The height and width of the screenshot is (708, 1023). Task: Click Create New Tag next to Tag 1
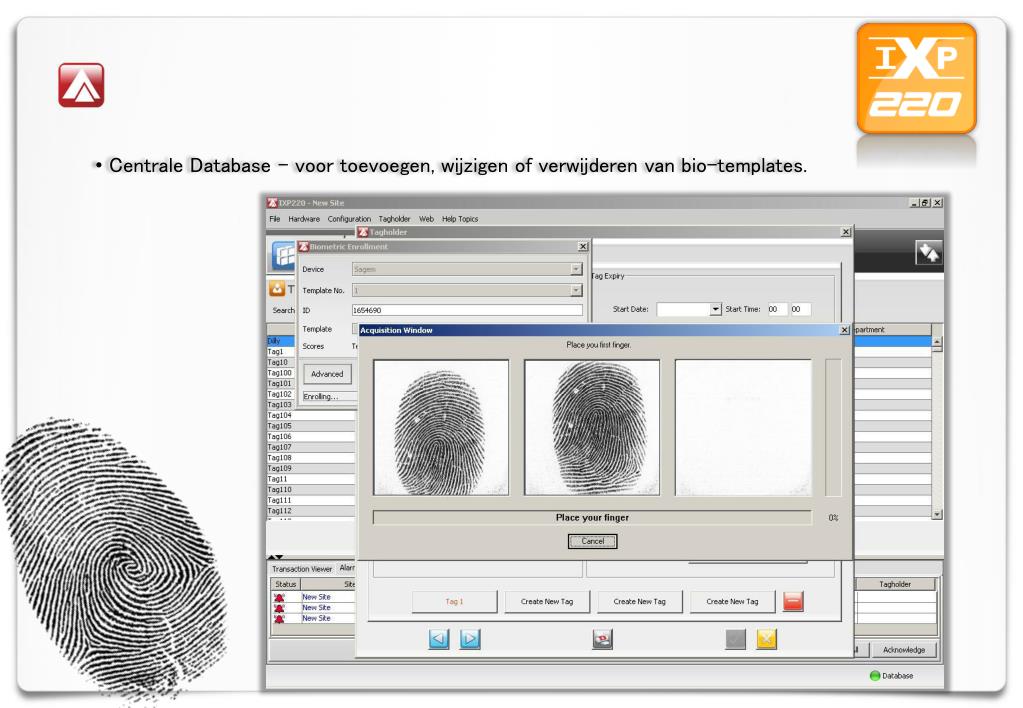(547, 602)
